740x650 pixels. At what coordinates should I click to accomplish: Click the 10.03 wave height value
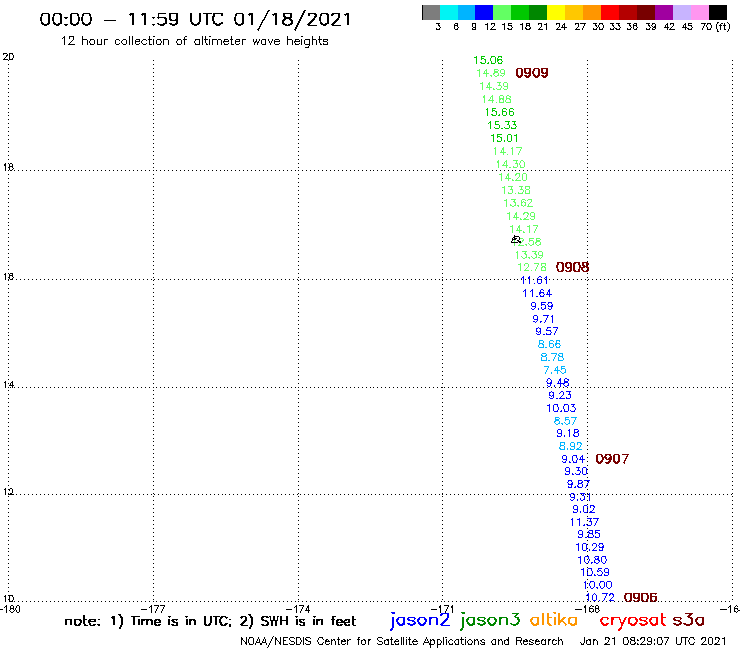561,408
